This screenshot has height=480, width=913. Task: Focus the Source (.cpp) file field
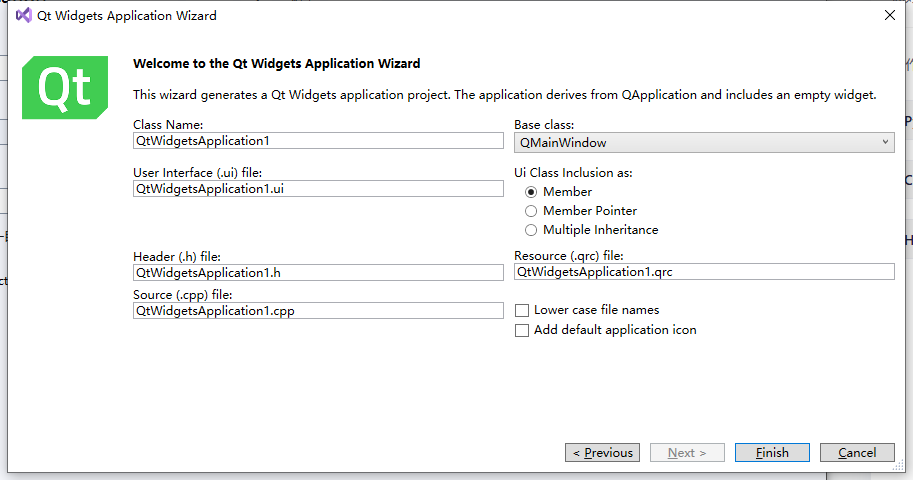[x=318, y=310]
